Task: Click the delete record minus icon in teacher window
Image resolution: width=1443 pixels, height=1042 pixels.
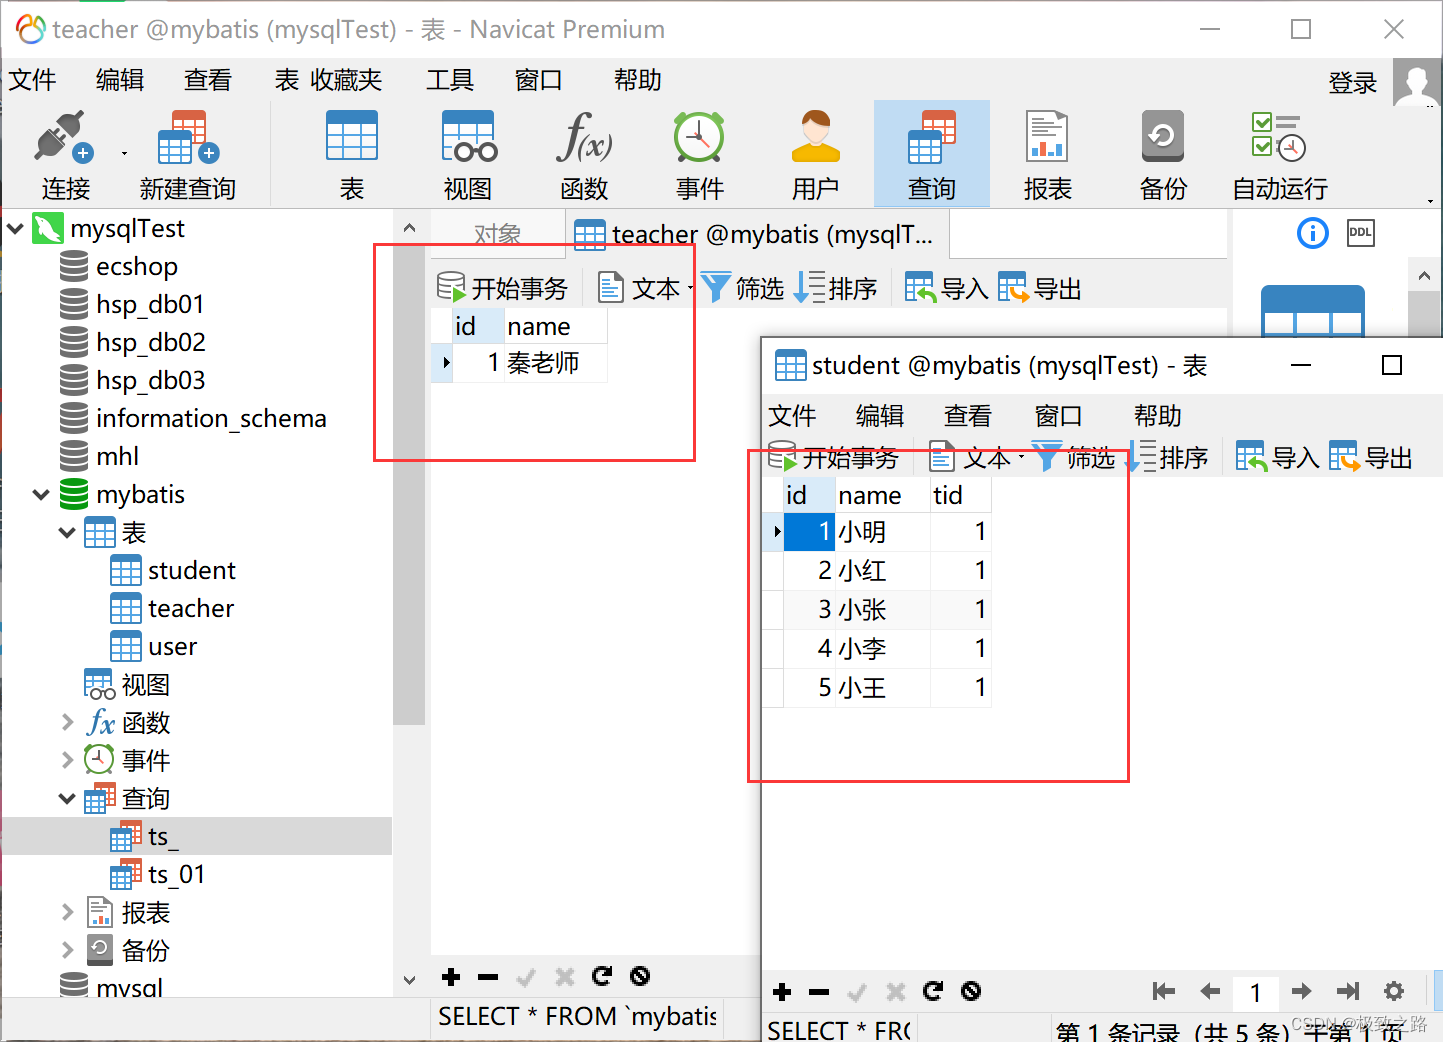Action: (488, 977)
